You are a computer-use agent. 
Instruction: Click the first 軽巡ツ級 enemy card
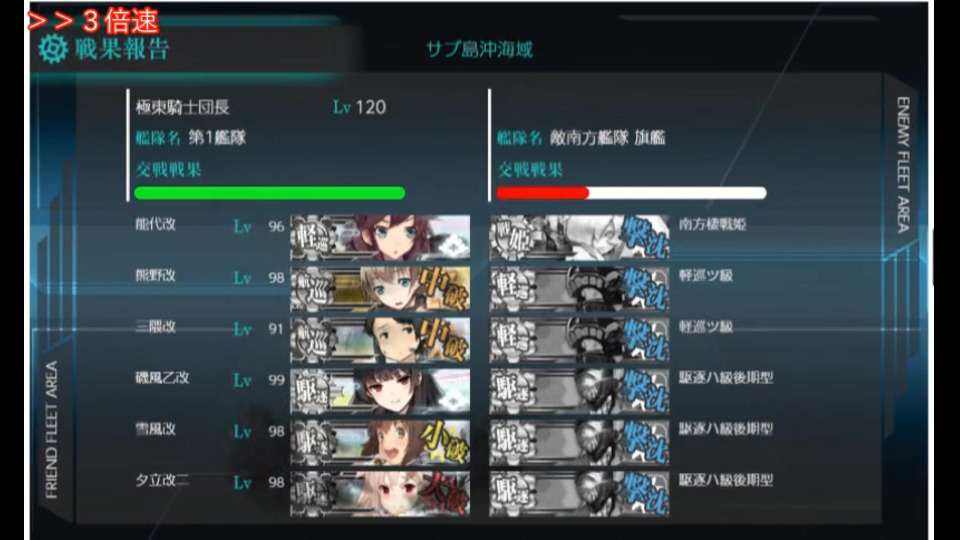point(579,288)
